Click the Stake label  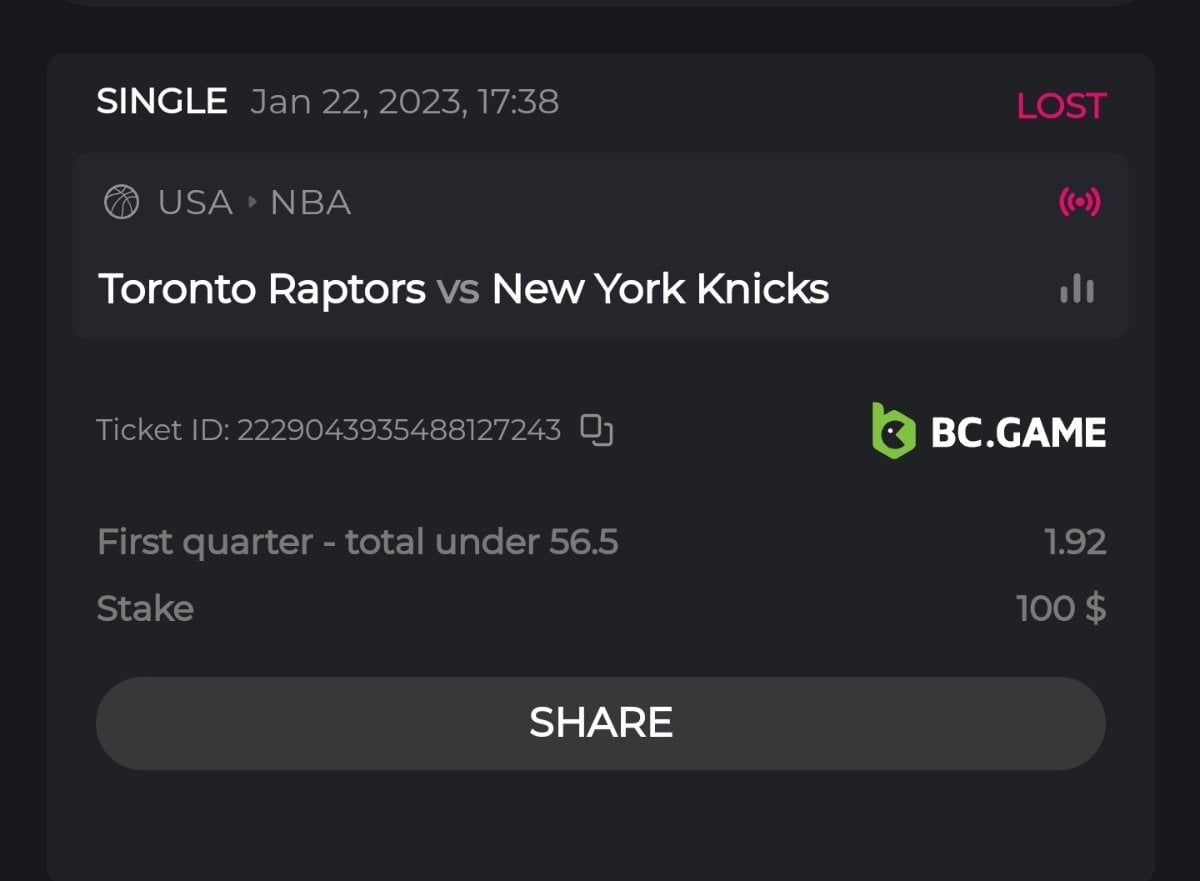coord(145,608)
